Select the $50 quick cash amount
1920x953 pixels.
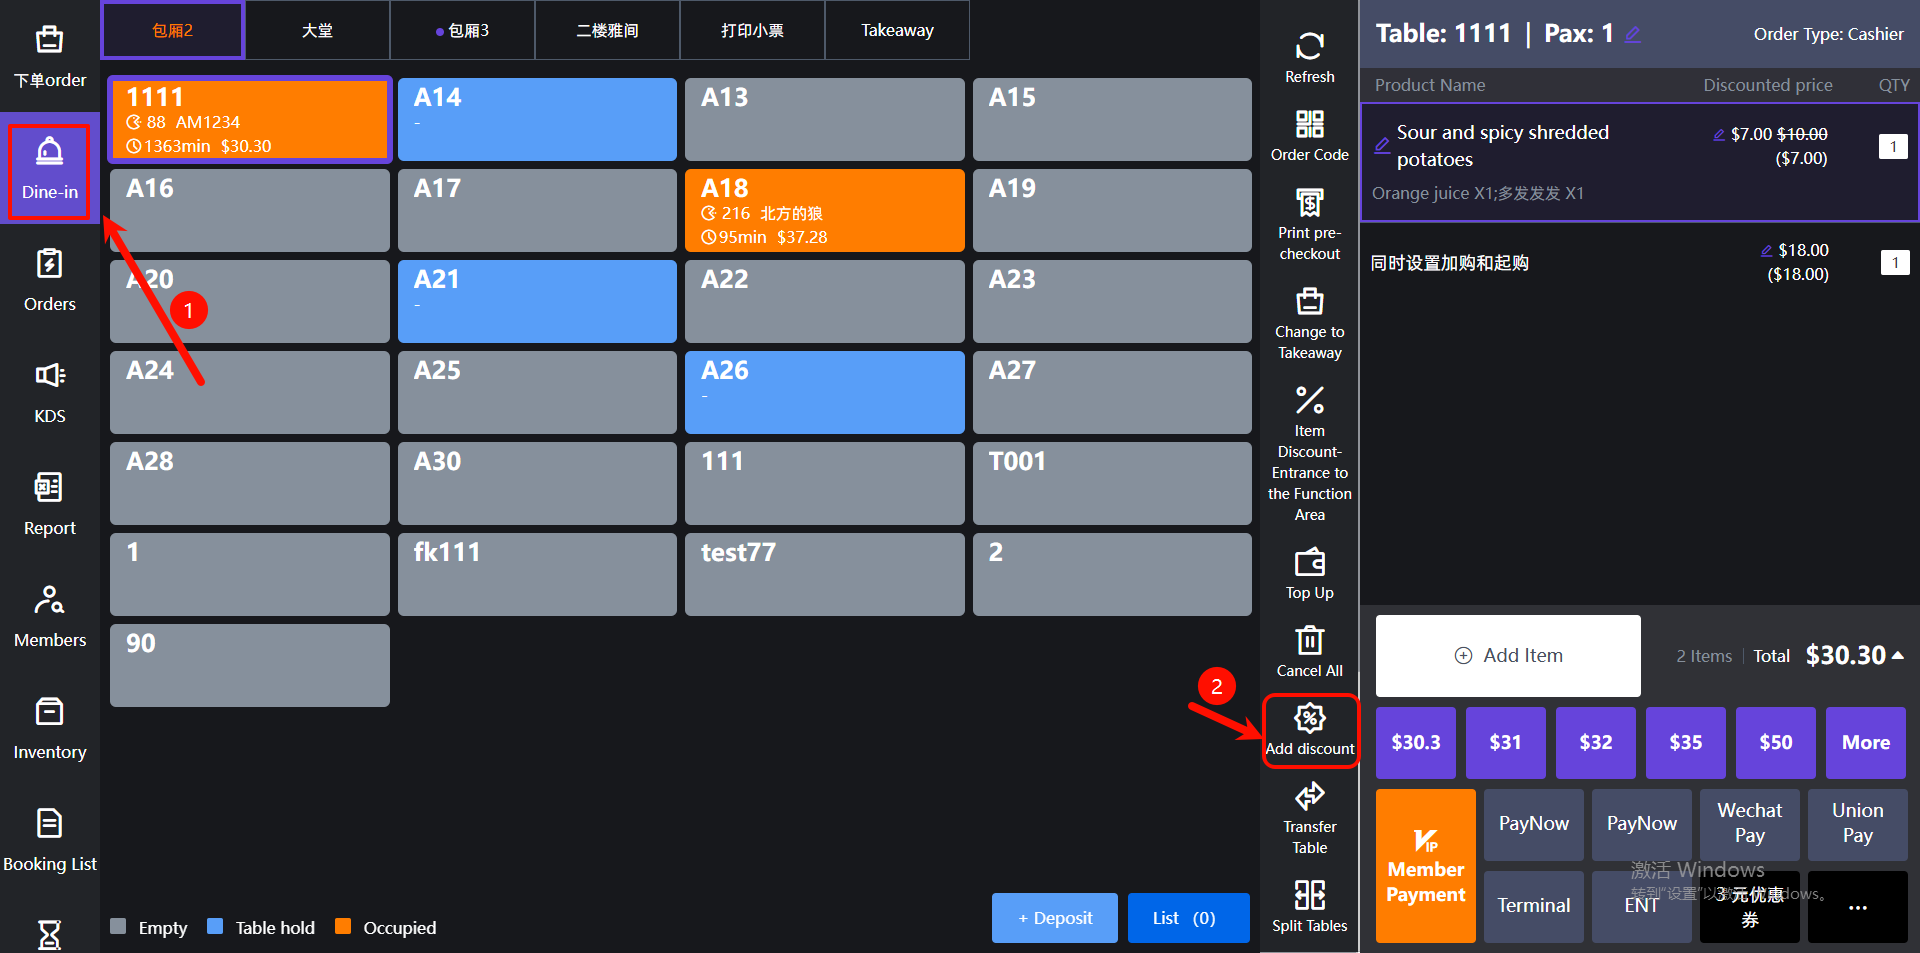(x=1775, y=742)
